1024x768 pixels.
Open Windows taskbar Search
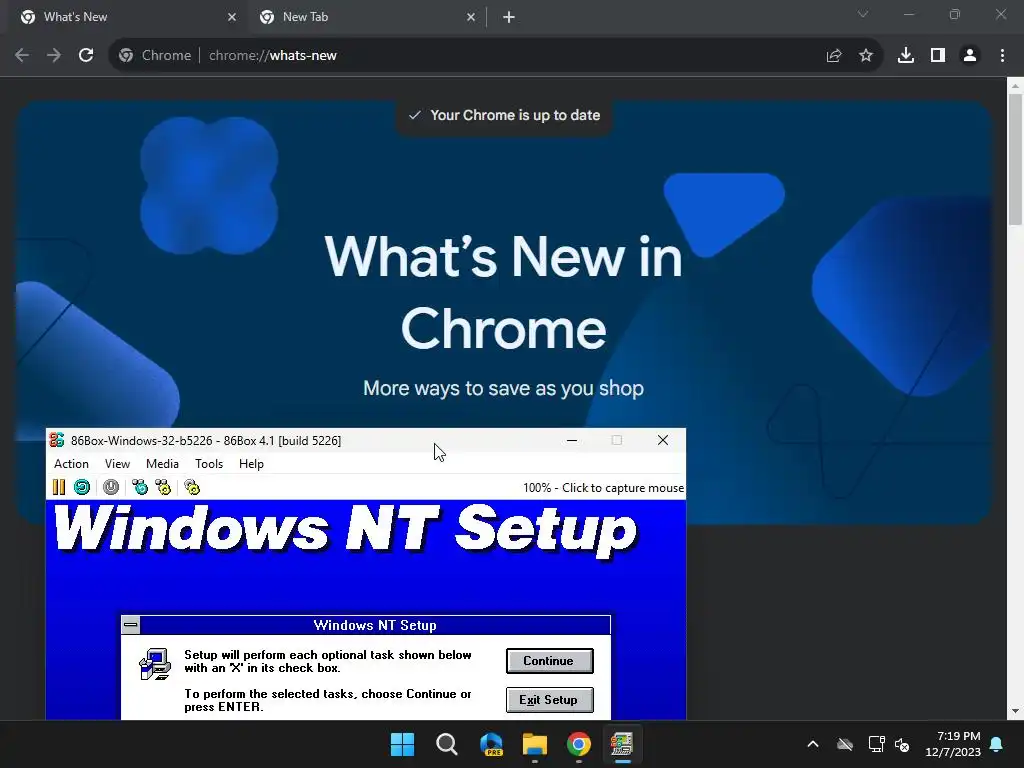coord(447,744)
